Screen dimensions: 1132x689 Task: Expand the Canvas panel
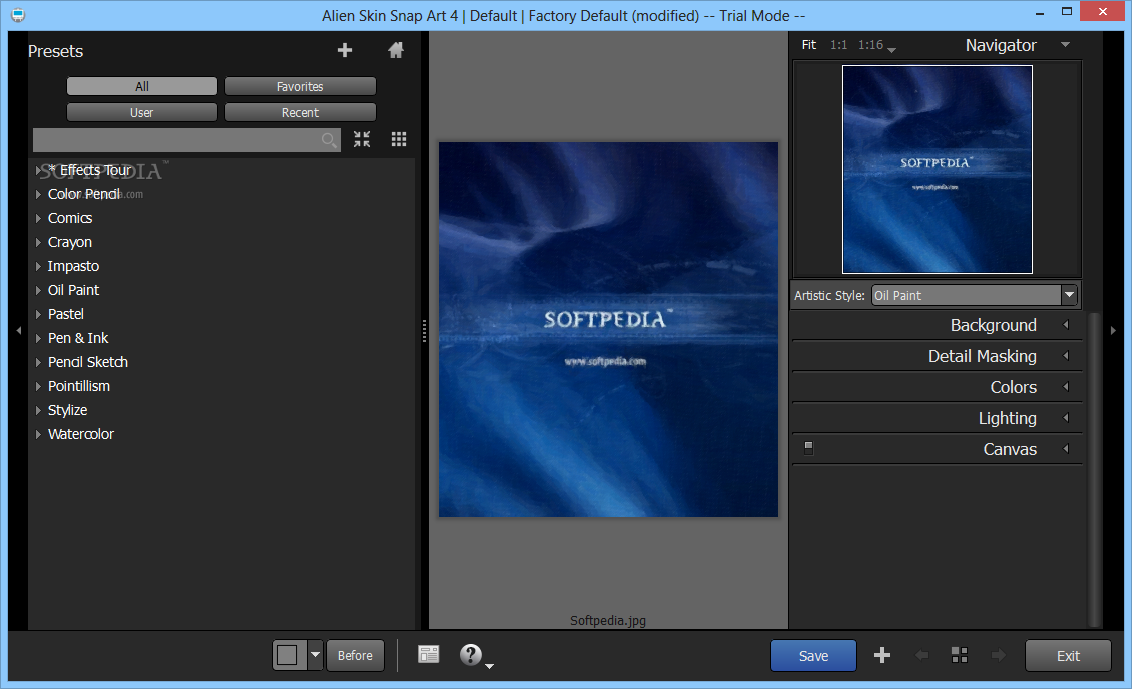tap(1066, 449)
